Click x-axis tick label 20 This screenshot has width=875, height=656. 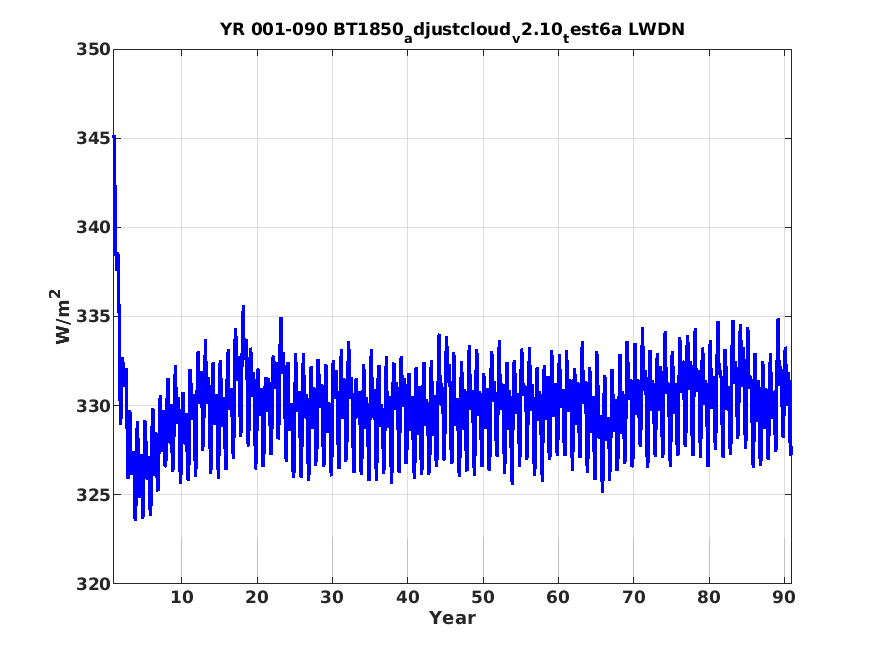pos(257,597)
